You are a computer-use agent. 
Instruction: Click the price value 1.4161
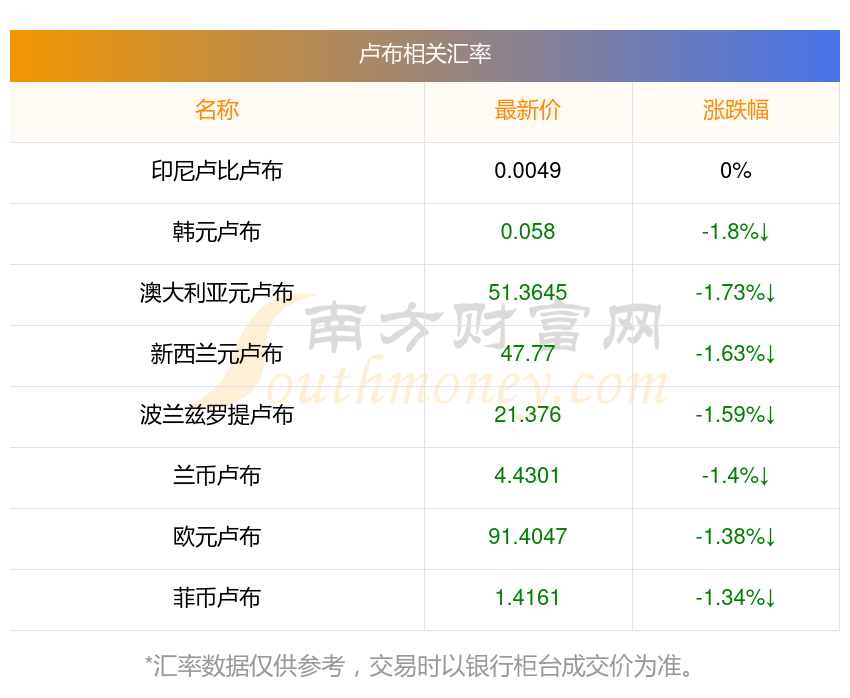tap(527, 598)
